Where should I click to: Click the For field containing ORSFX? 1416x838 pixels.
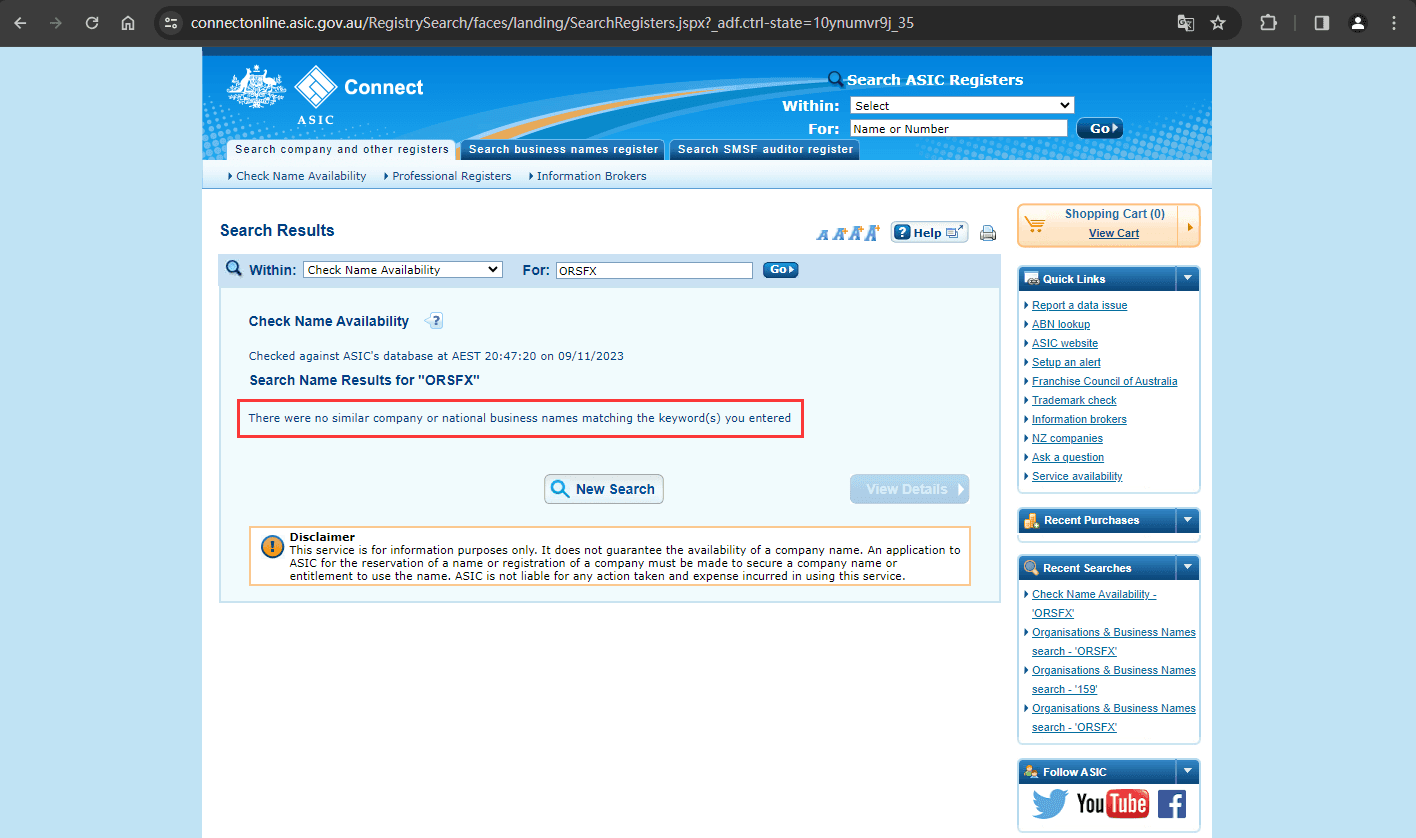654,270
